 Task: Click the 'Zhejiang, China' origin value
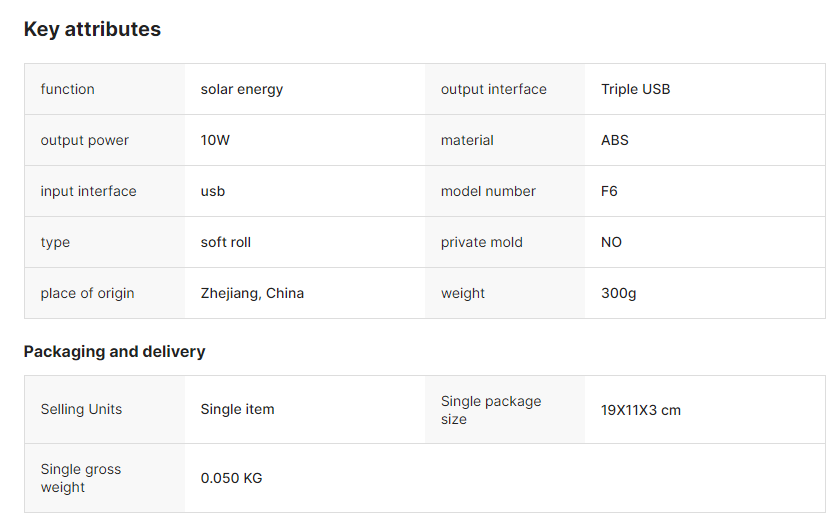click(252, 293)
